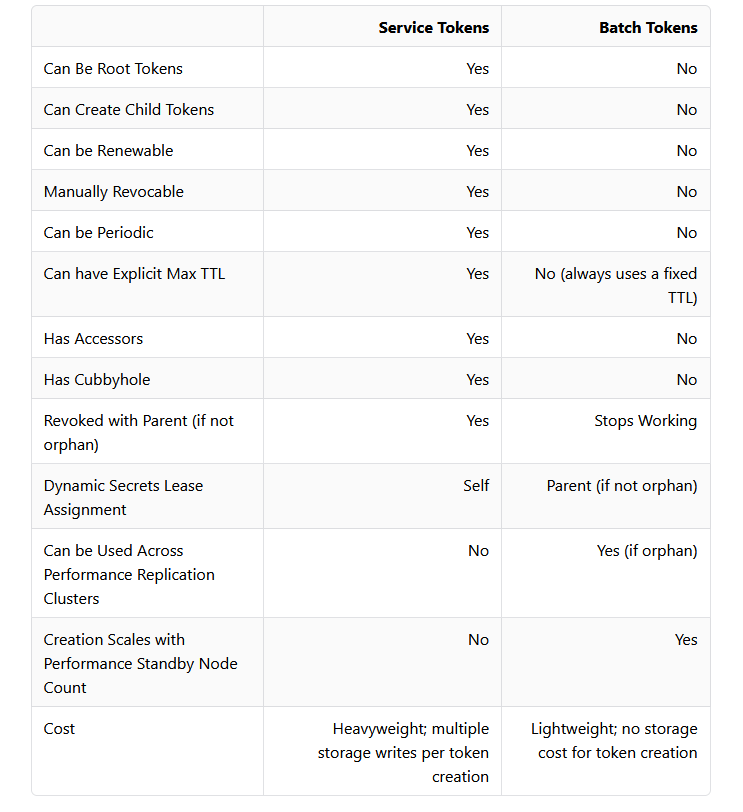Image resolution: width=743 pixels, height=812 pixels.
Task: Click 'Can have Explicit Max TTL' label
Action: click(x=134, y=274)
